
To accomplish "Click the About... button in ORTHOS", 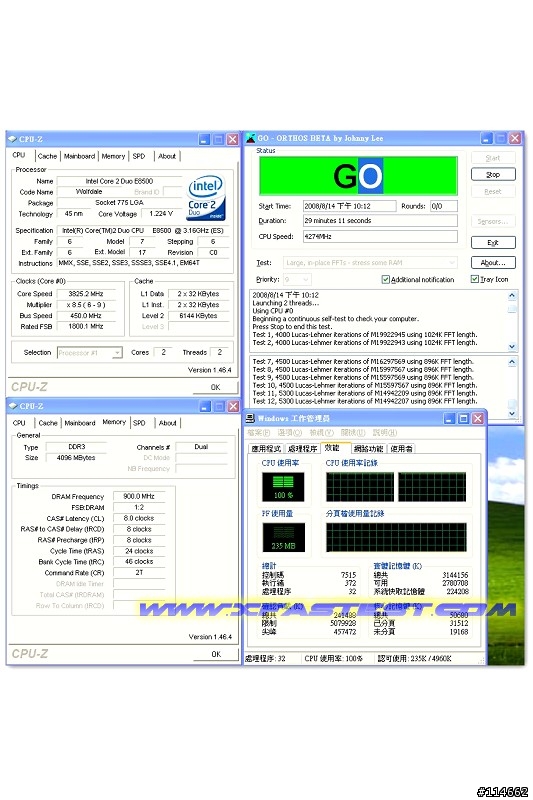I will pos(493,262).
